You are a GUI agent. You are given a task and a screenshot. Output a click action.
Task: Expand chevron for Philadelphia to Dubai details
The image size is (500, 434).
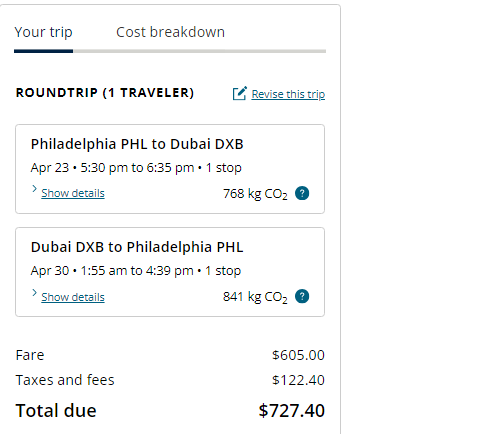[x=34, y=189]
